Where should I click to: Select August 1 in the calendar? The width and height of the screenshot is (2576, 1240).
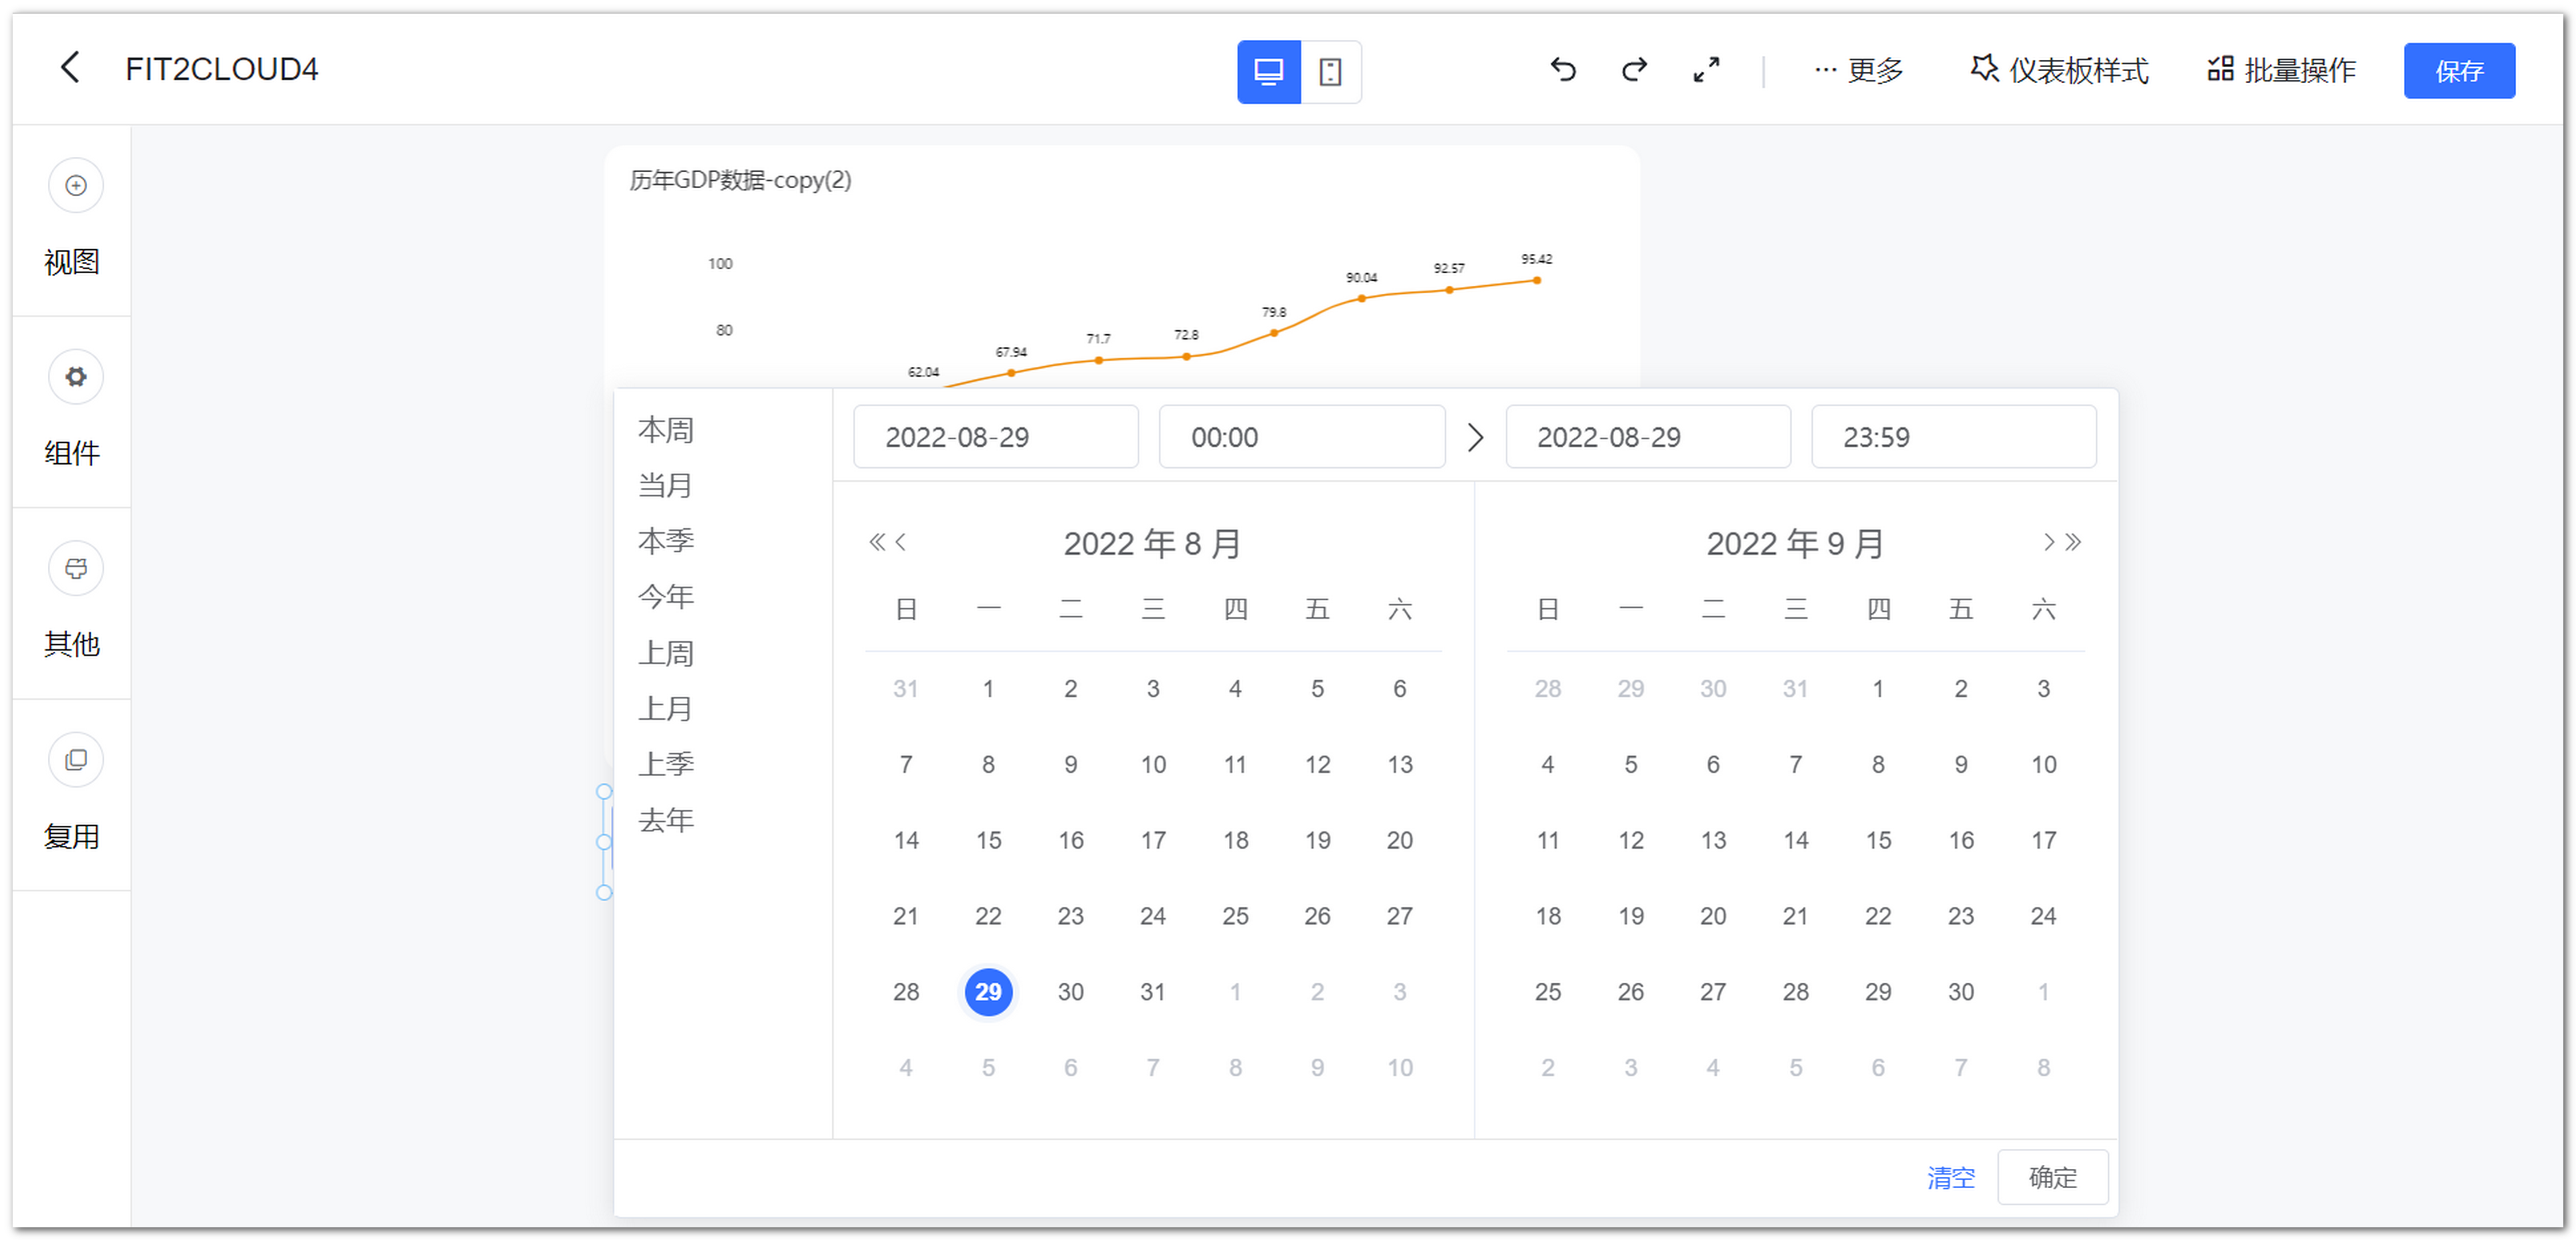point(988,688)
